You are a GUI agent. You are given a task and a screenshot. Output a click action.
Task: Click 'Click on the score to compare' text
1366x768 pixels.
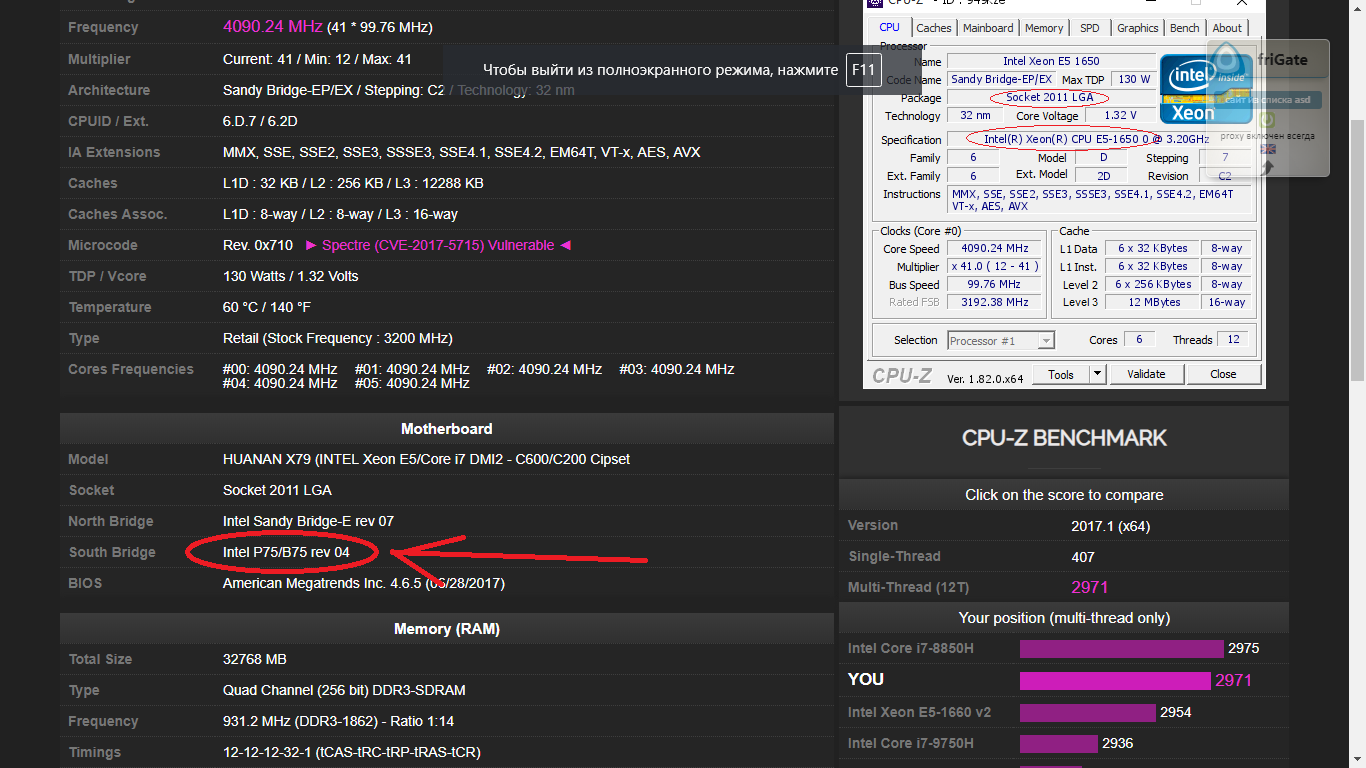pyautogui.click(x=1064, y=495)
